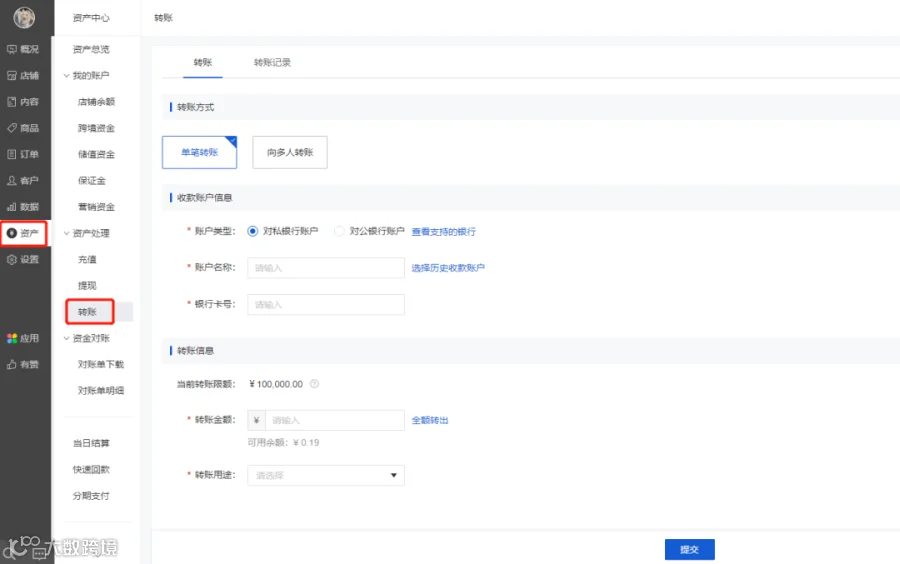This screenshot has height=564, width=900.
Task: Click the help icon beside transfer limit
Action: coord(315,384)
